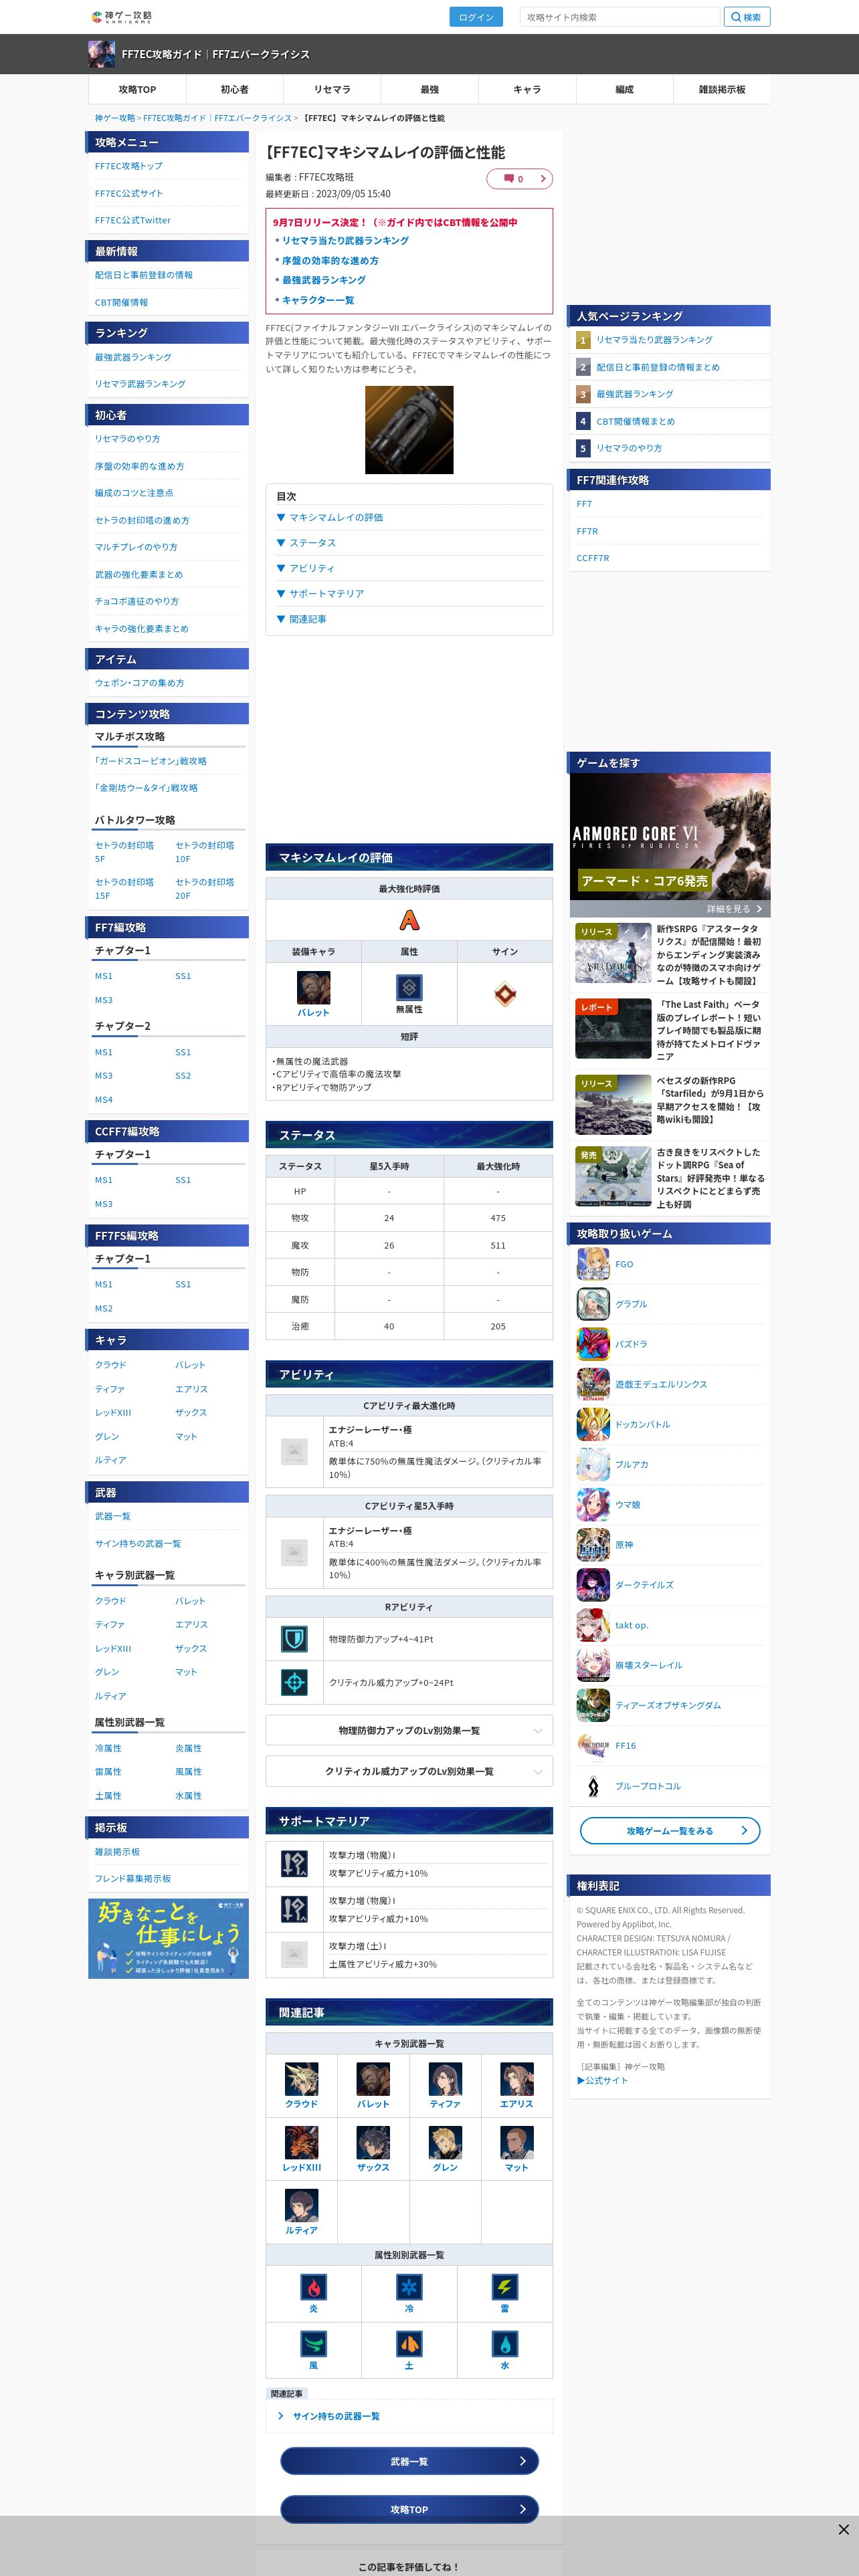Open サイン持ちの武器一覧 related link
859x2576 pixels.
click(x=336, y=2416)
